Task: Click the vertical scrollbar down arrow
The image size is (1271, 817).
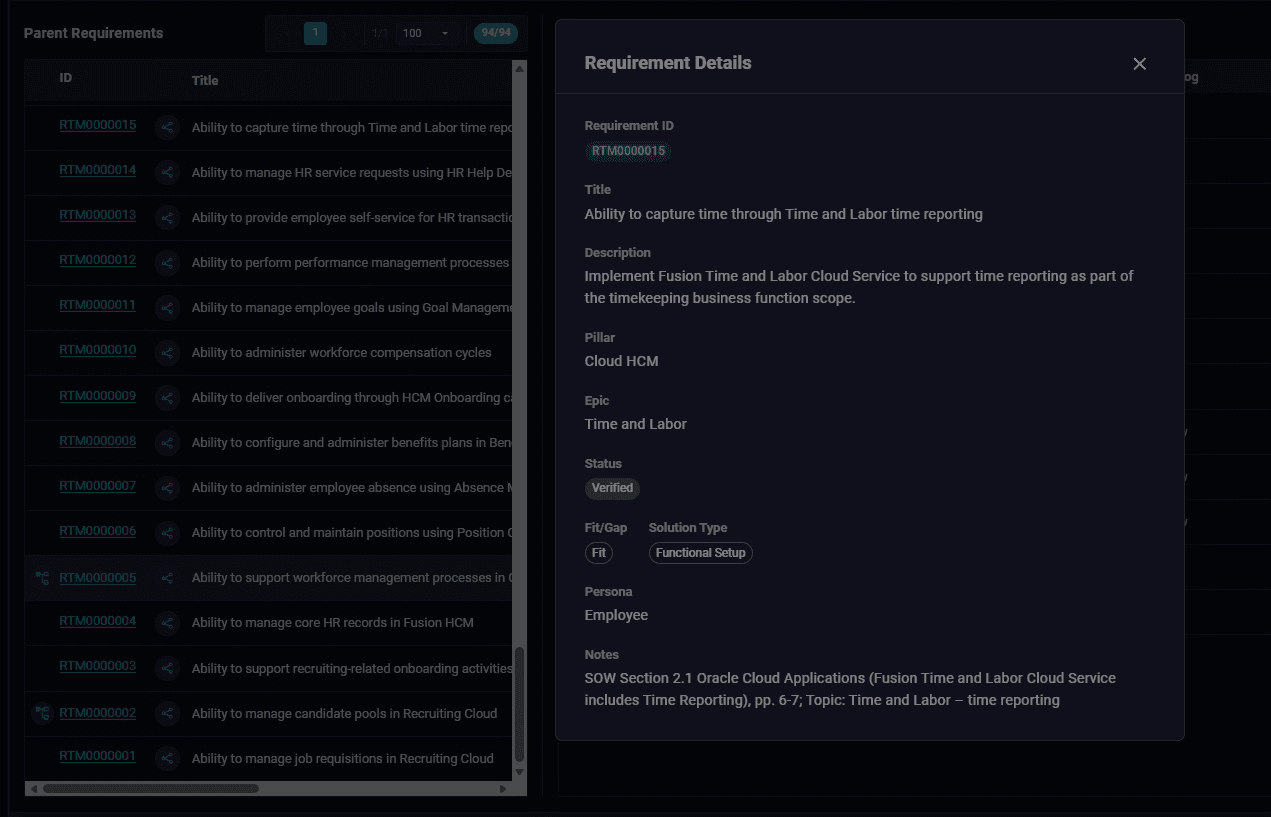Action: click(519, 772)
